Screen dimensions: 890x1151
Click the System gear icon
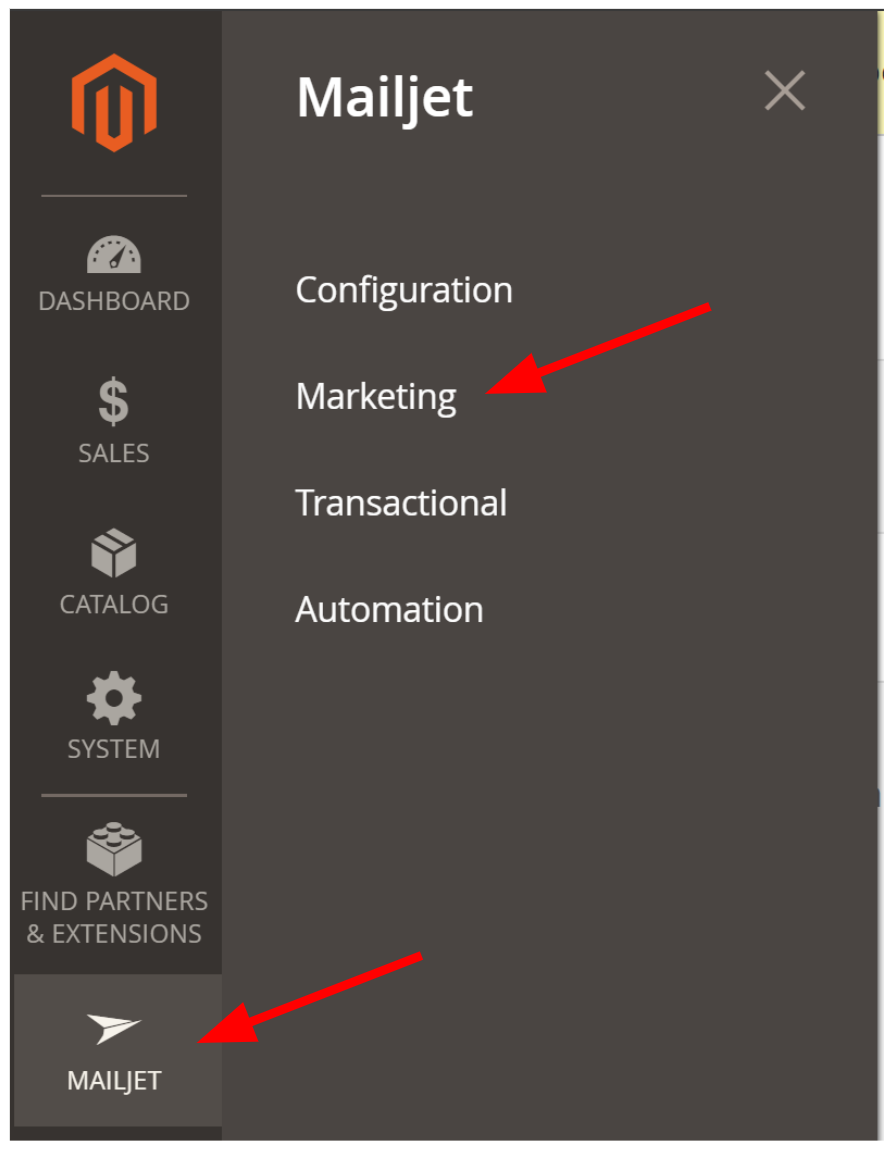[x=114, y=697]
